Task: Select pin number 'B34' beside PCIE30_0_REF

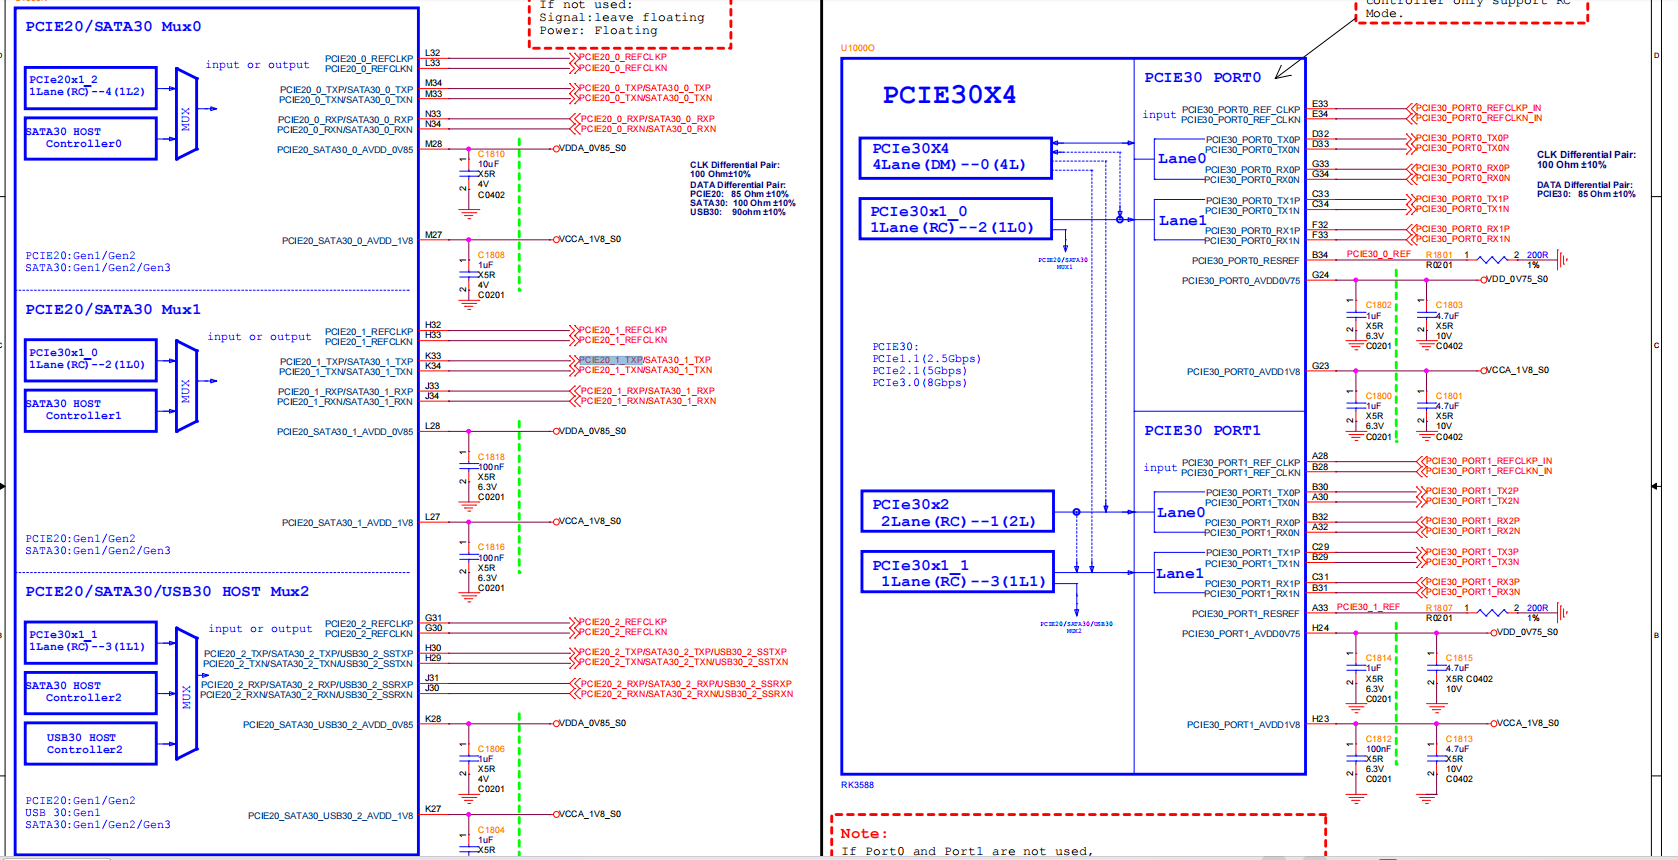Action: tap(1320, 255)
